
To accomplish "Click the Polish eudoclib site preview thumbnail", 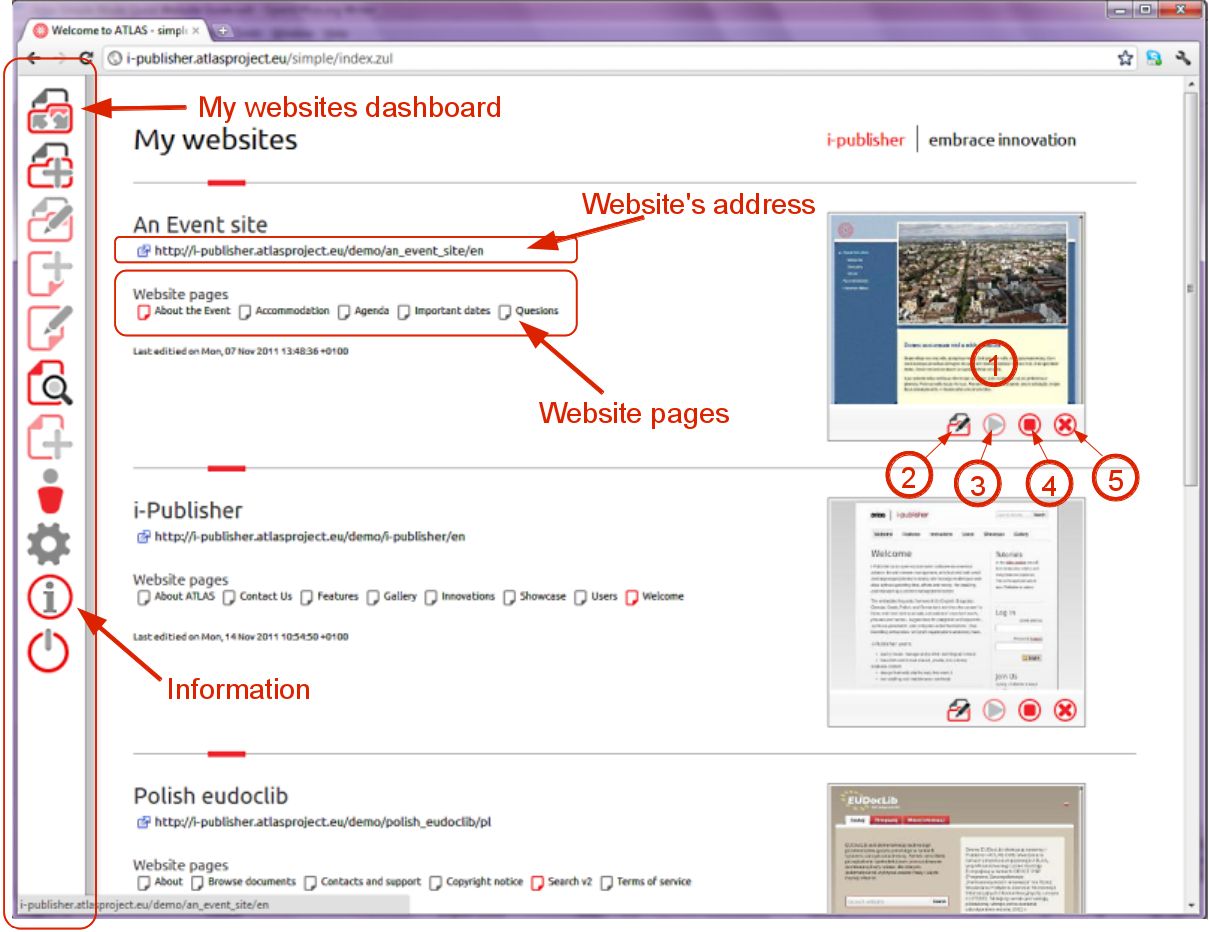I will [956, 850].
